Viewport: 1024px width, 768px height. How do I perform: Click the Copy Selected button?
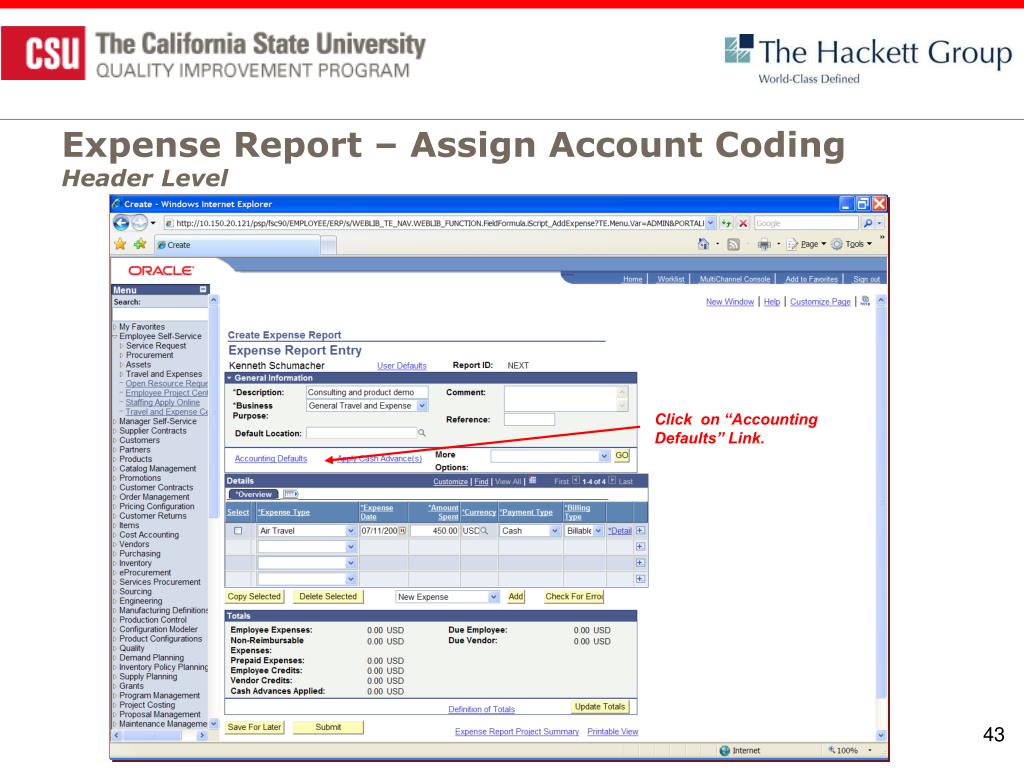254,597
